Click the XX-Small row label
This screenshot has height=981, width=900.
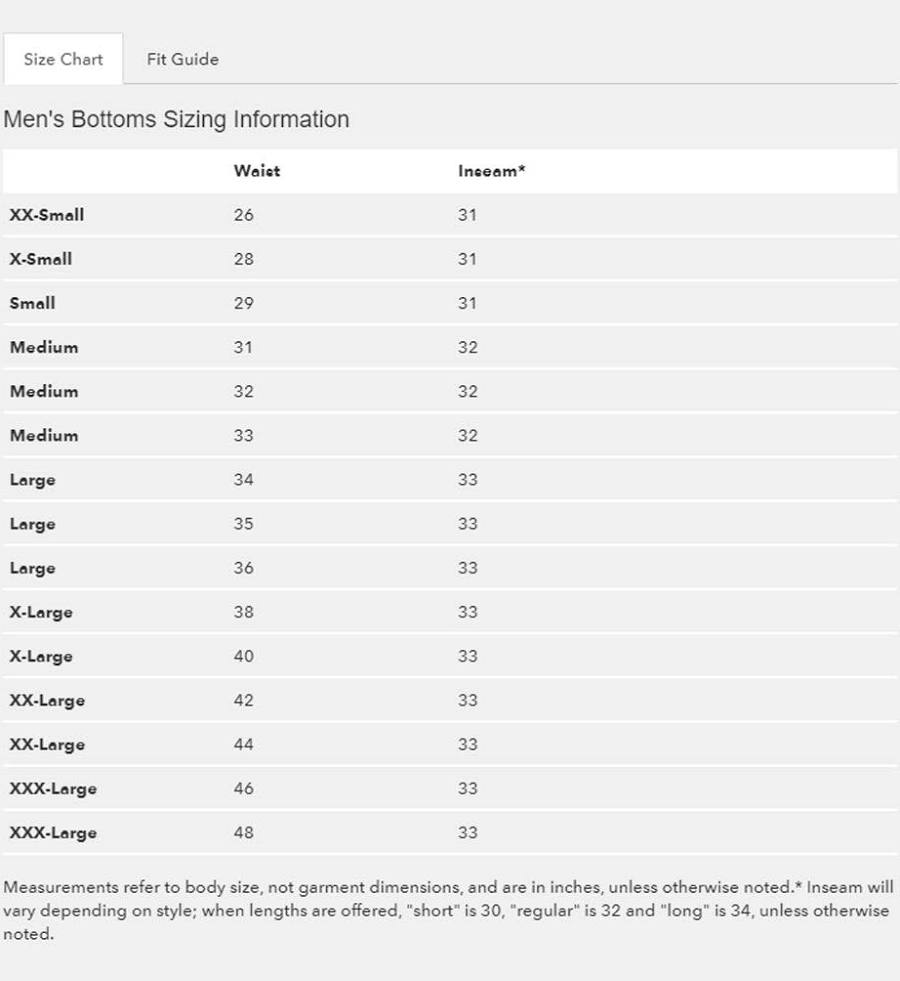coord(47,215)
